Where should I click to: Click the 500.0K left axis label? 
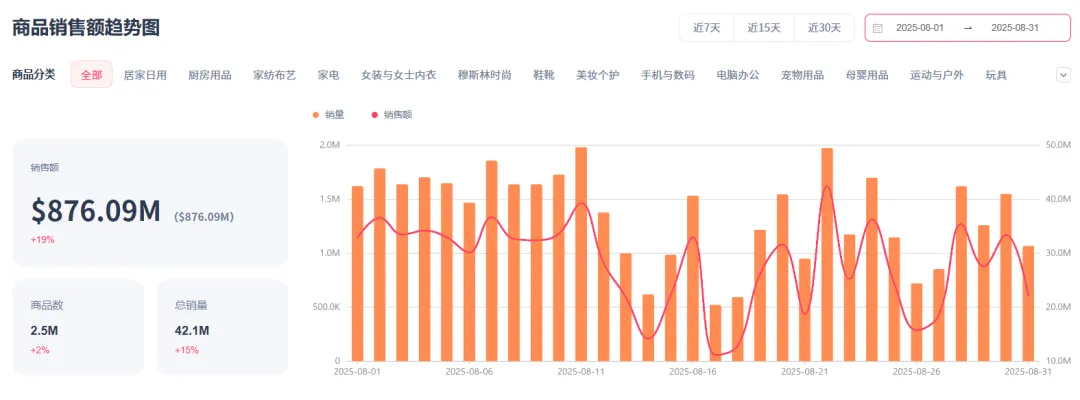click(325, 307)
